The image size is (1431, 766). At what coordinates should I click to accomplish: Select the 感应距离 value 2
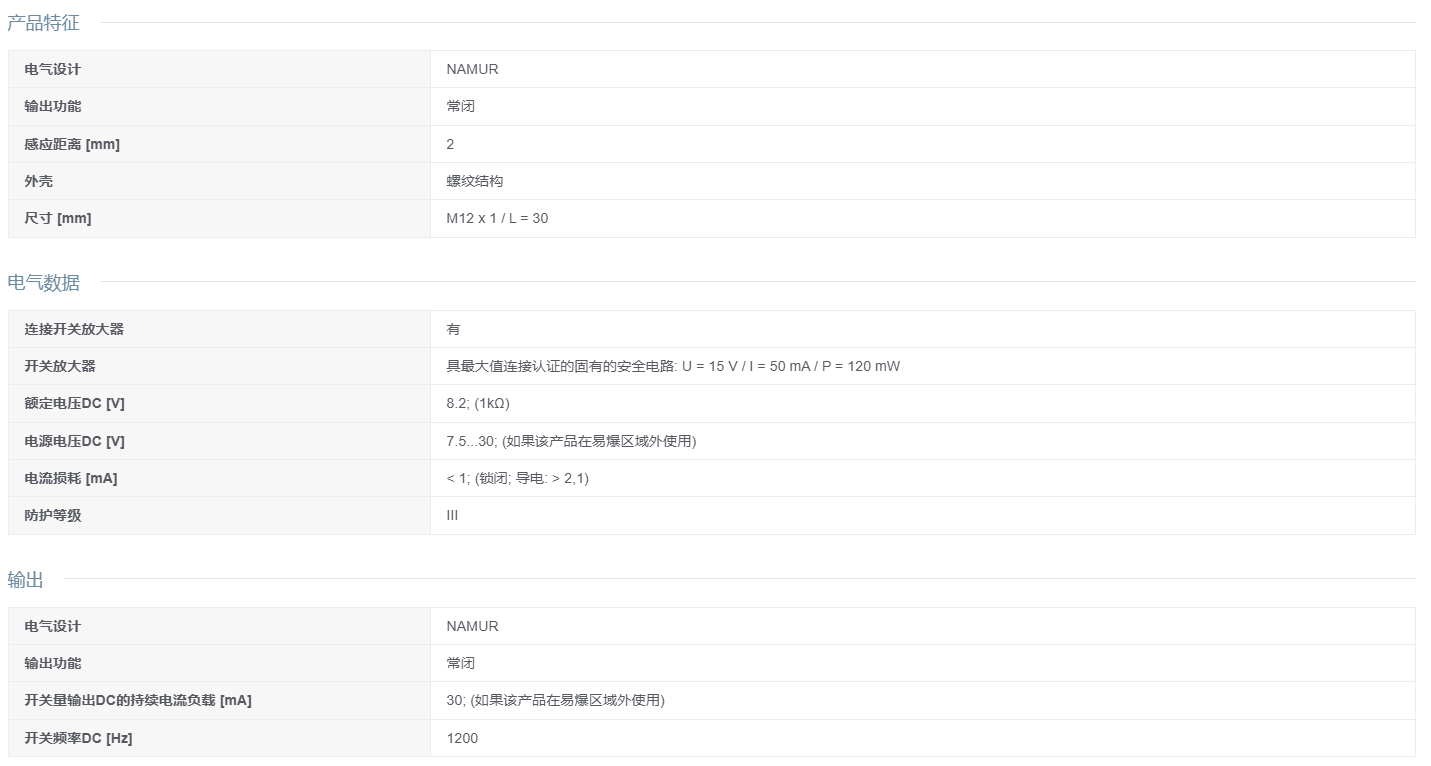point(450,144)
